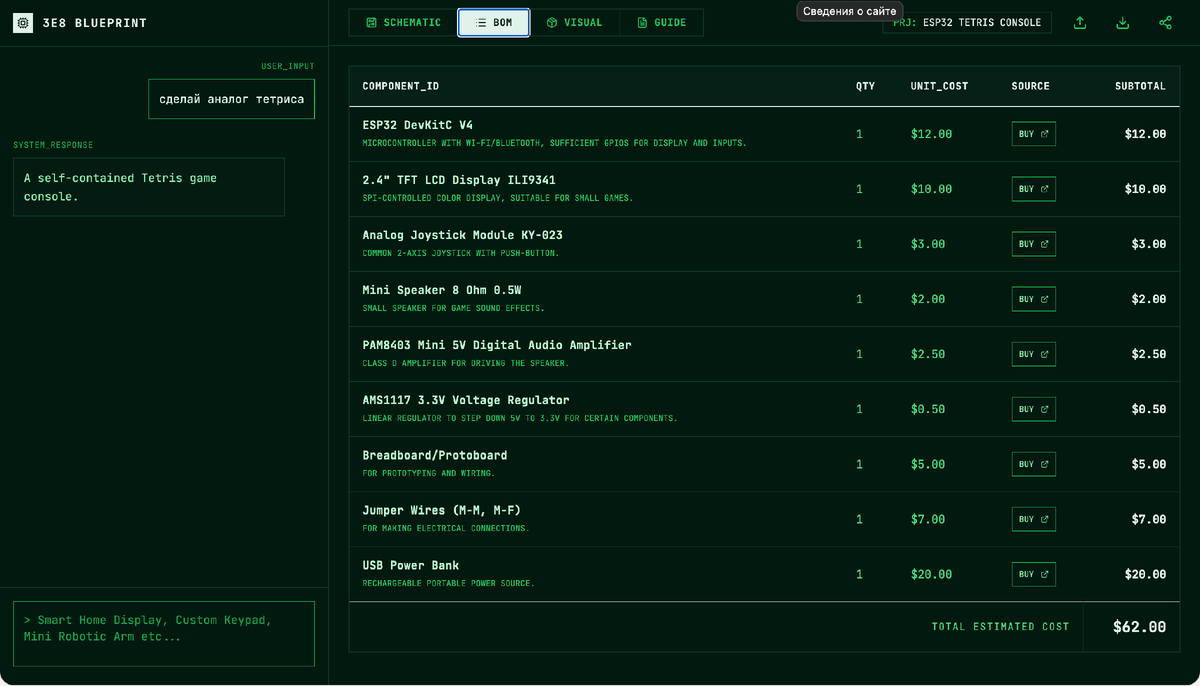Click the system response Tetris console text
The height and width of the screenshot is (686, 1200).
click(x=149, y=187)
